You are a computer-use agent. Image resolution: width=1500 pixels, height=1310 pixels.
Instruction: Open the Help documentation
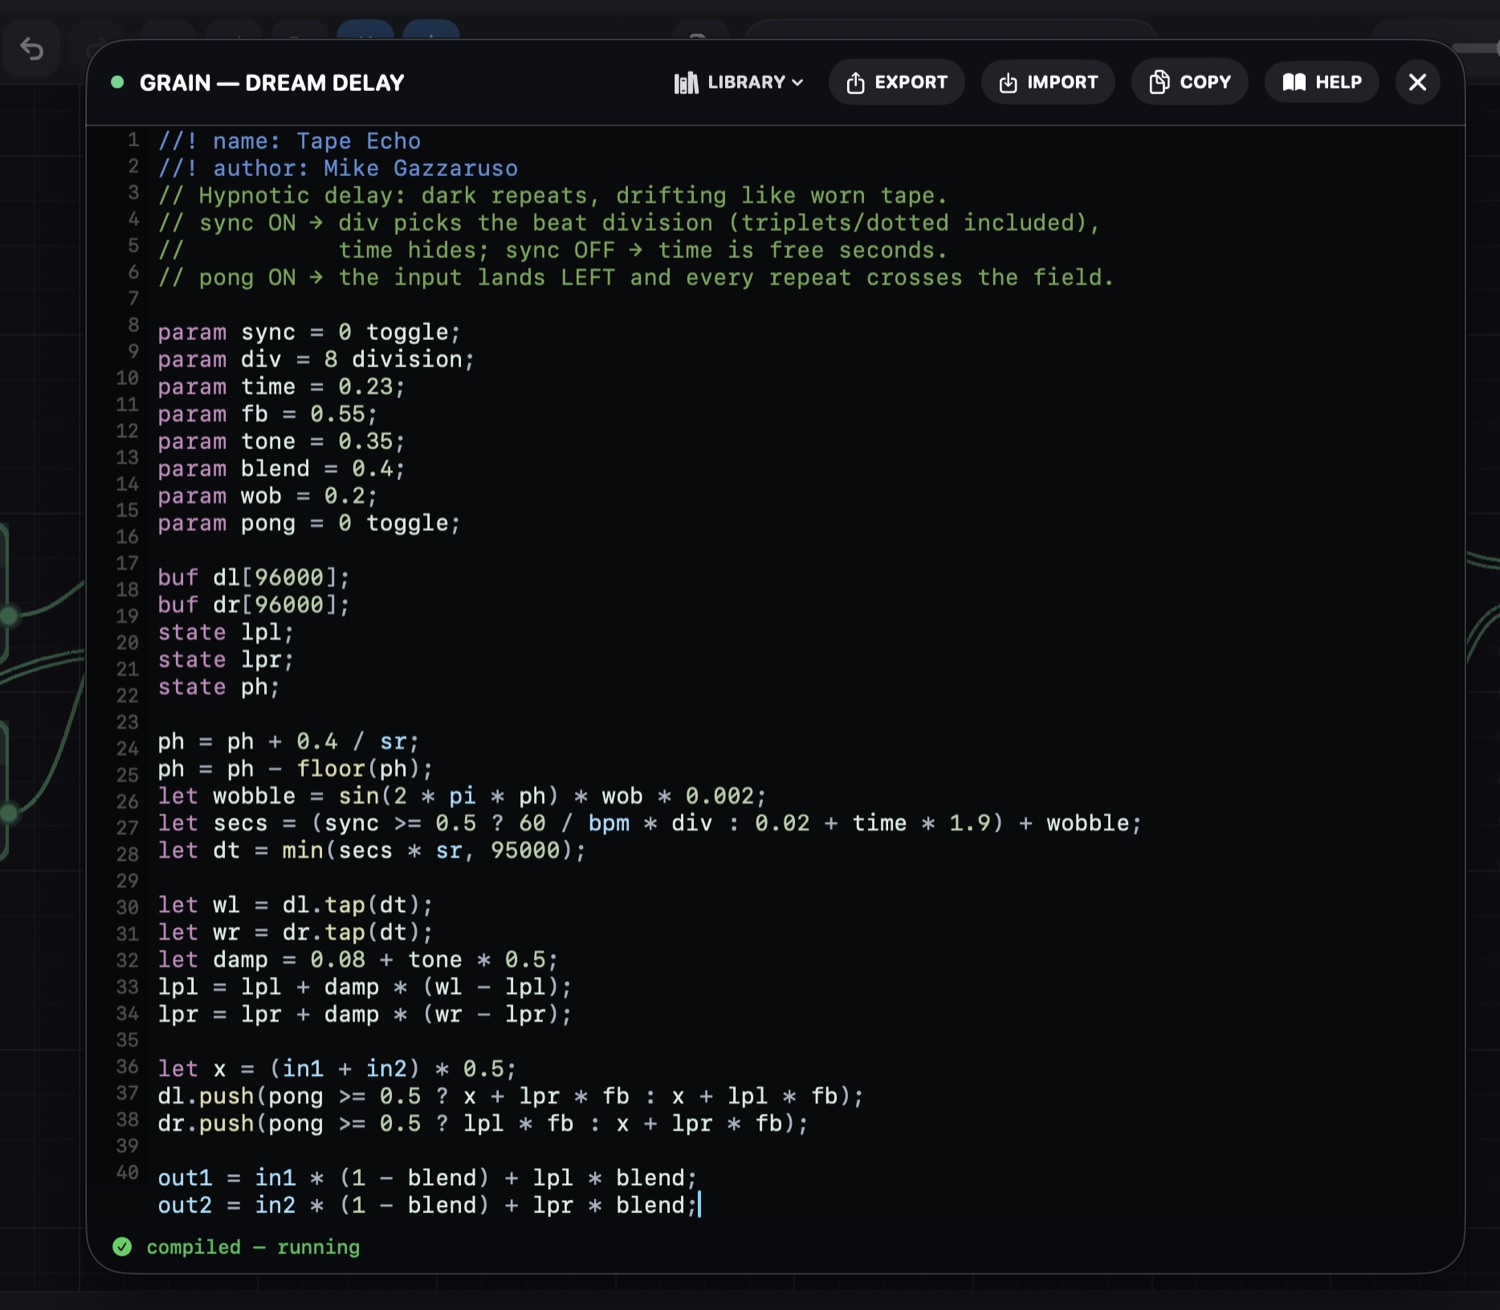1321,82
